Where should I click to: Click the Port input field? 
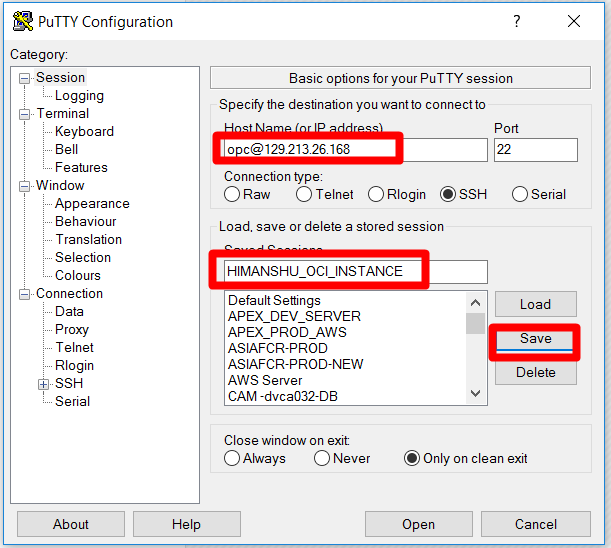(536, 150)
